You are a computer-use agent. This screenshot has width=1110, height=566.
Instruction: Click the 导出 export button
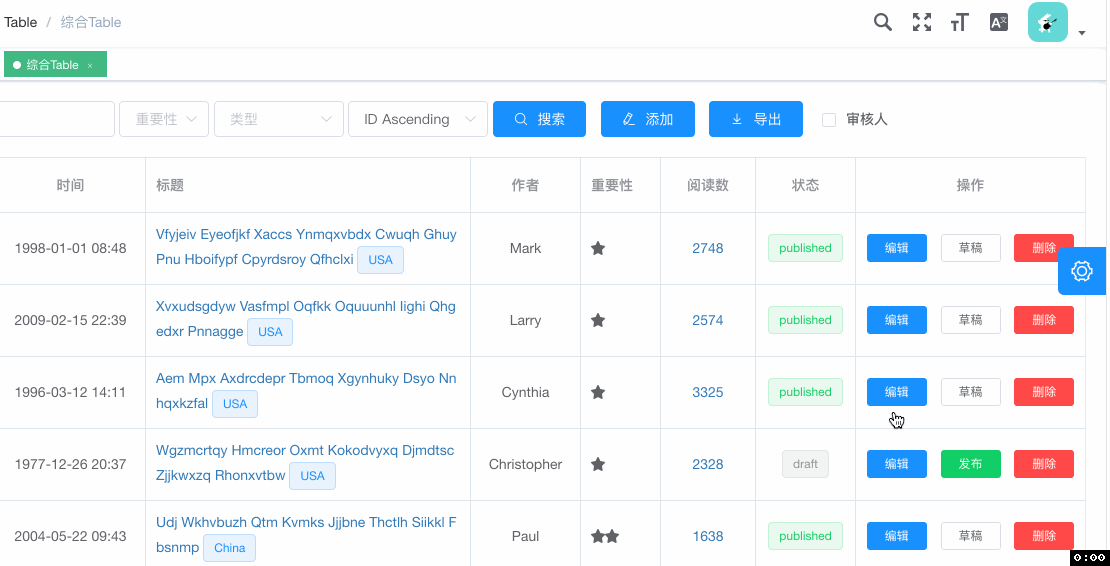(756, 119)
